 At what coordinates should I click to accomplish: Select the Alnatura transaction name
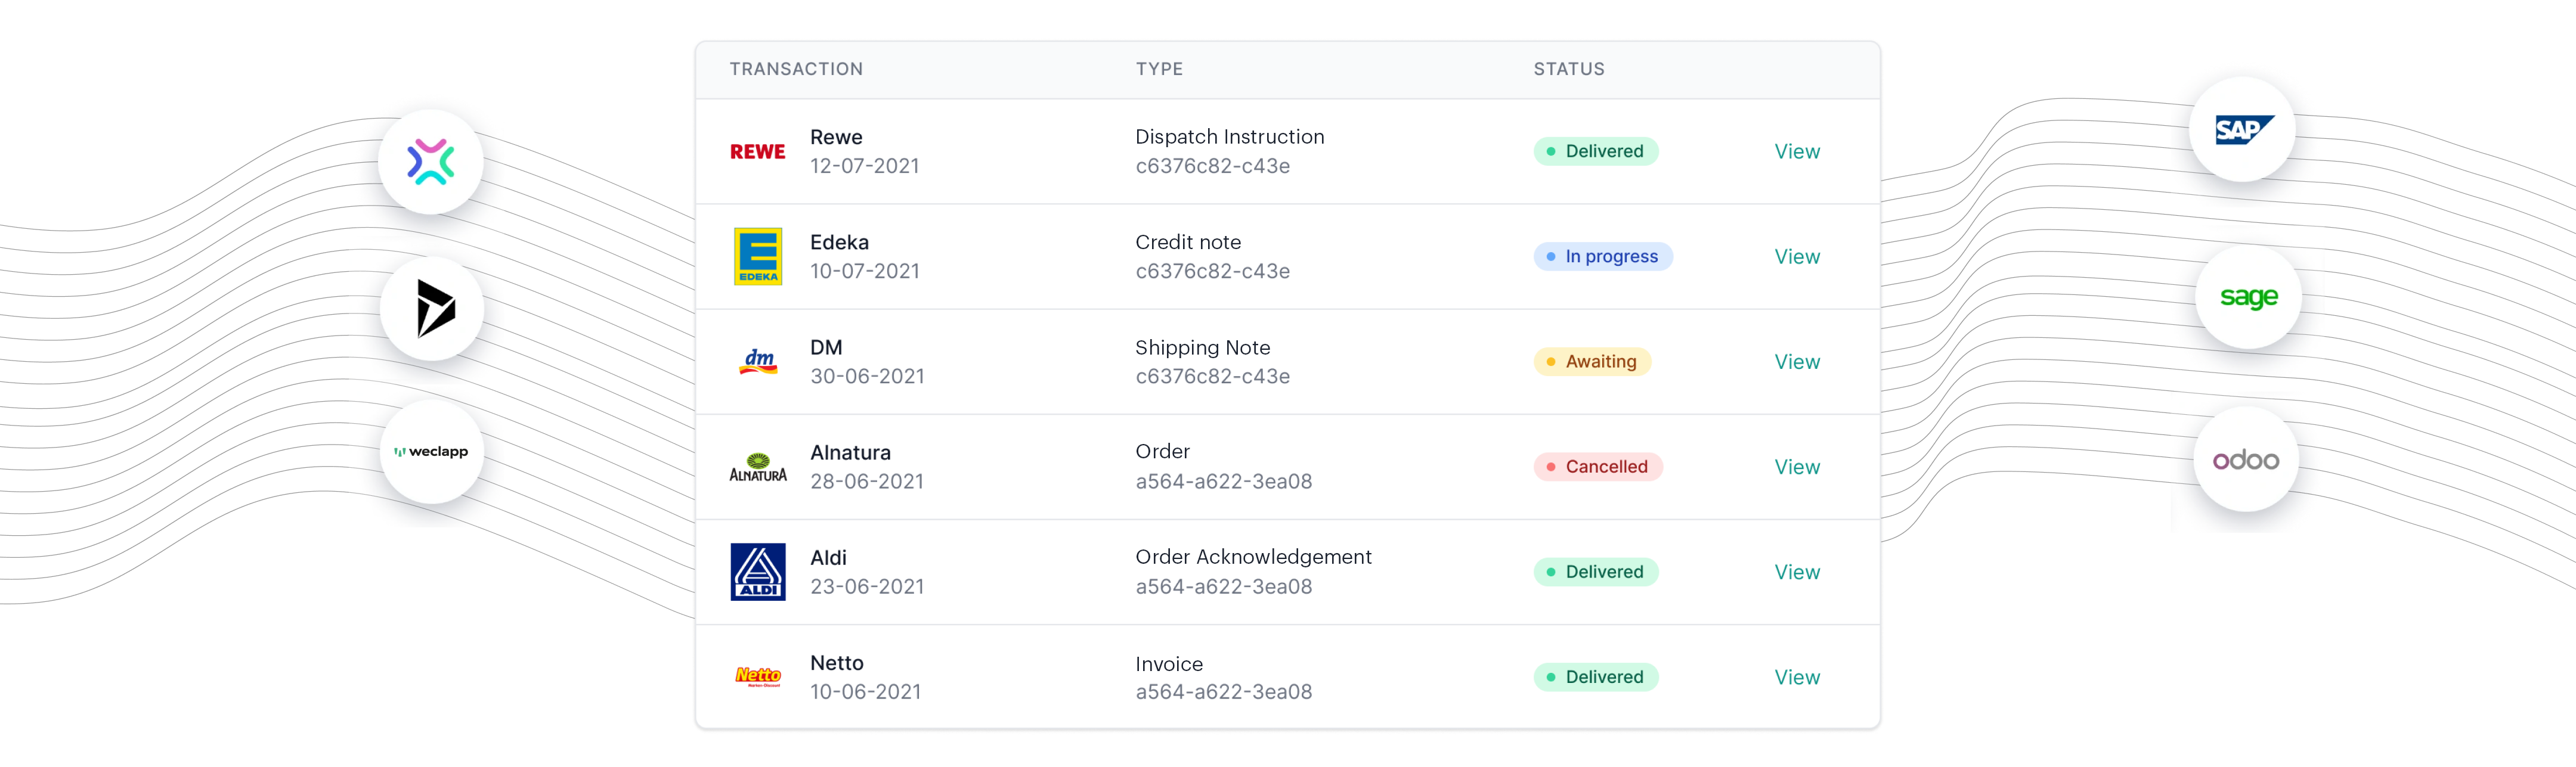(850, 452)
